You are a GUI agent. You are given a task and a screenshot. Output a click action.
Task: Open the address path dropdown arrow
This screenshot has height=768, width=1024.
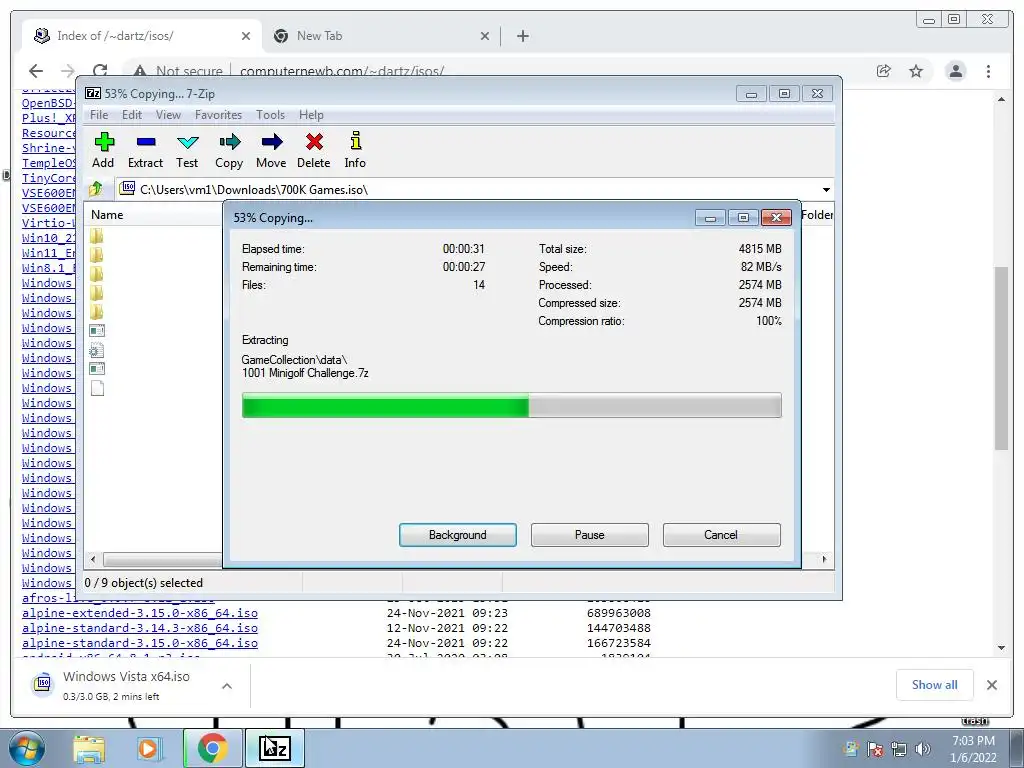point(826,190)
